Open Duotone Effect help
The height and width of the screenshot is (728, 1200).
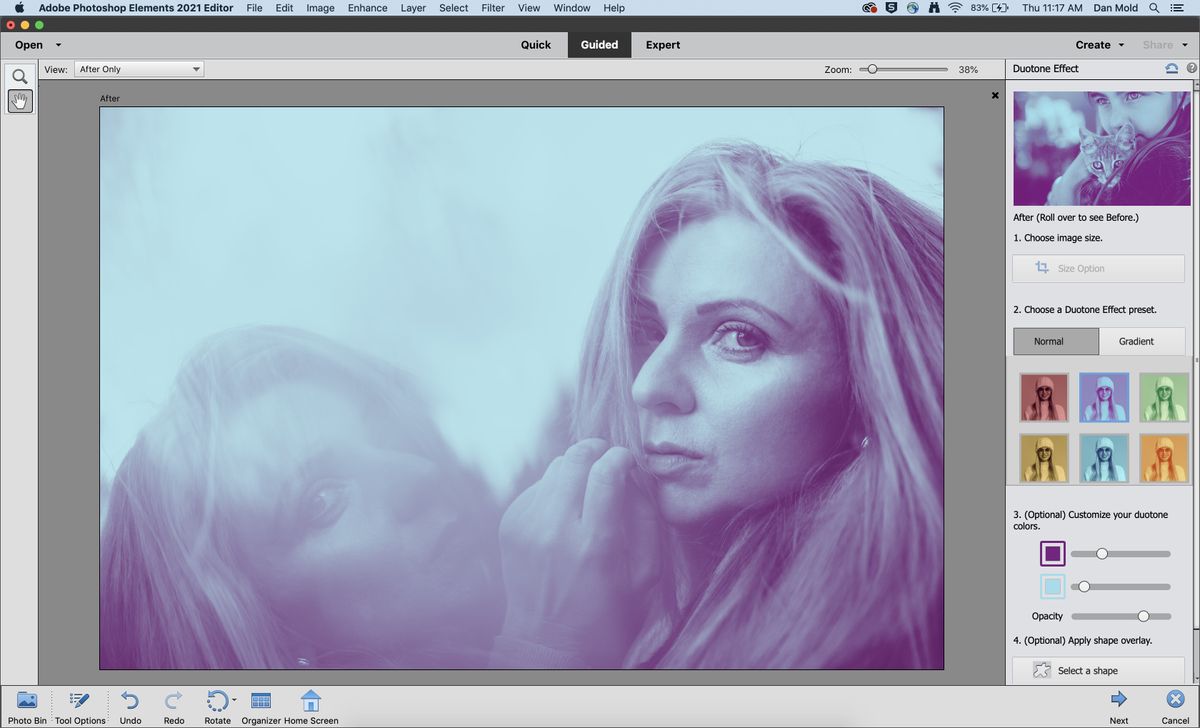[x=1191, y=68]
